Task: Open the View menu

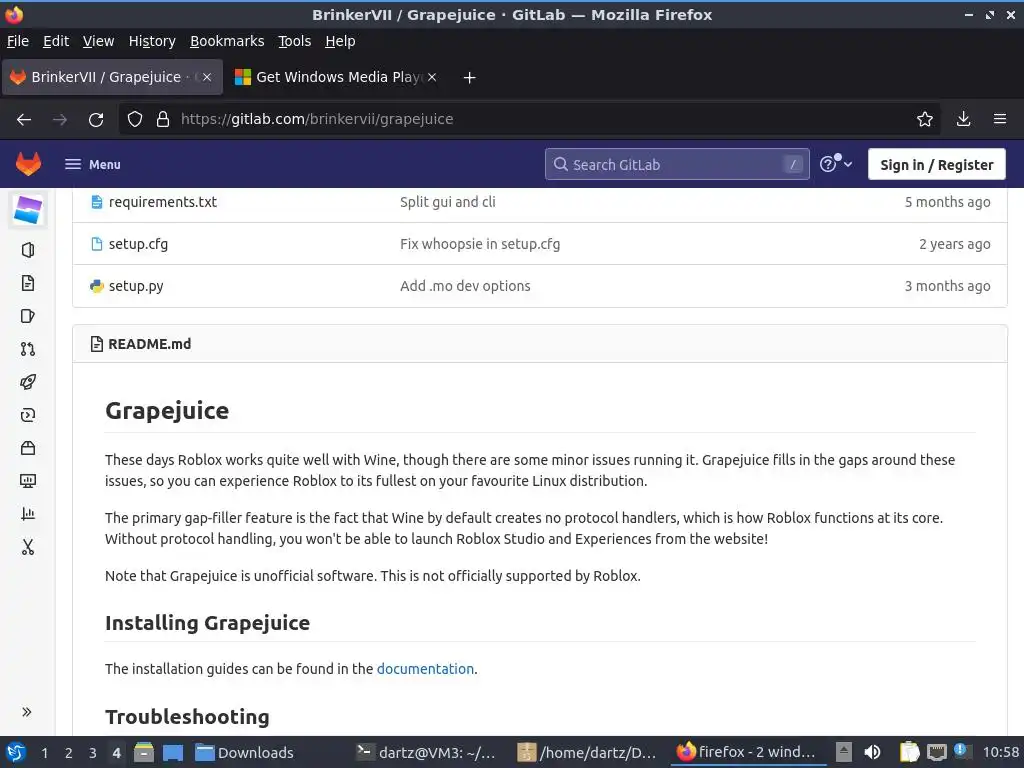Action: click(98, 41)
